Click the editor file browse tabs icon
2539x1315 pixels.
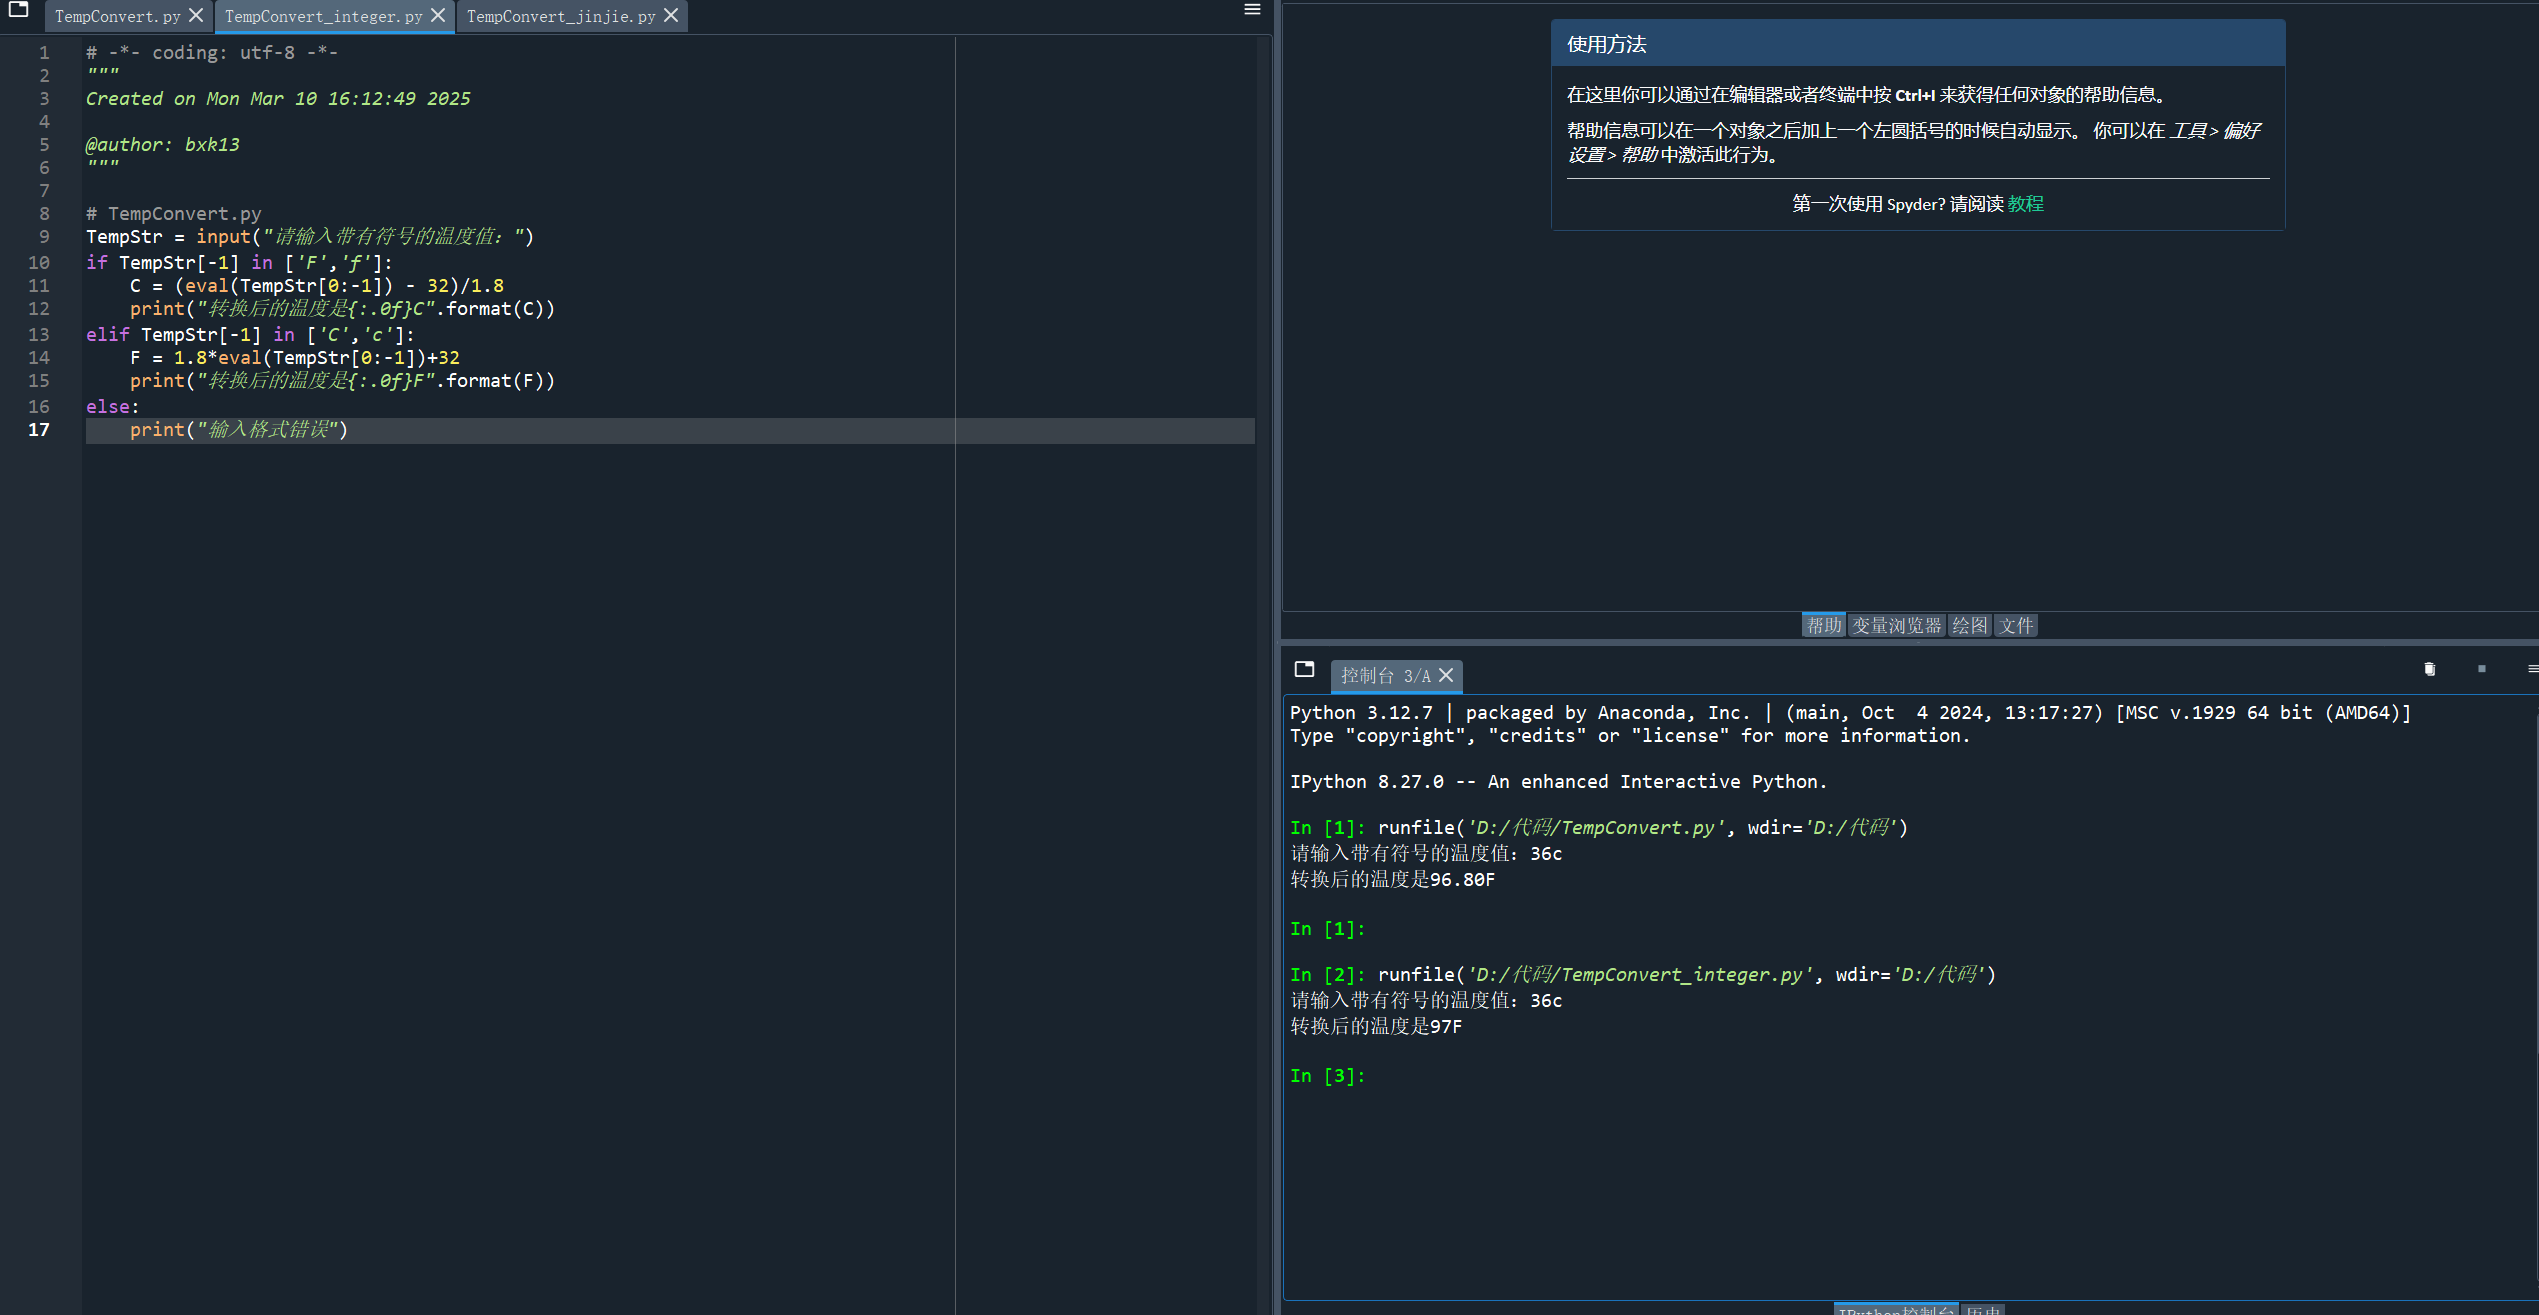tap(18, 11)
